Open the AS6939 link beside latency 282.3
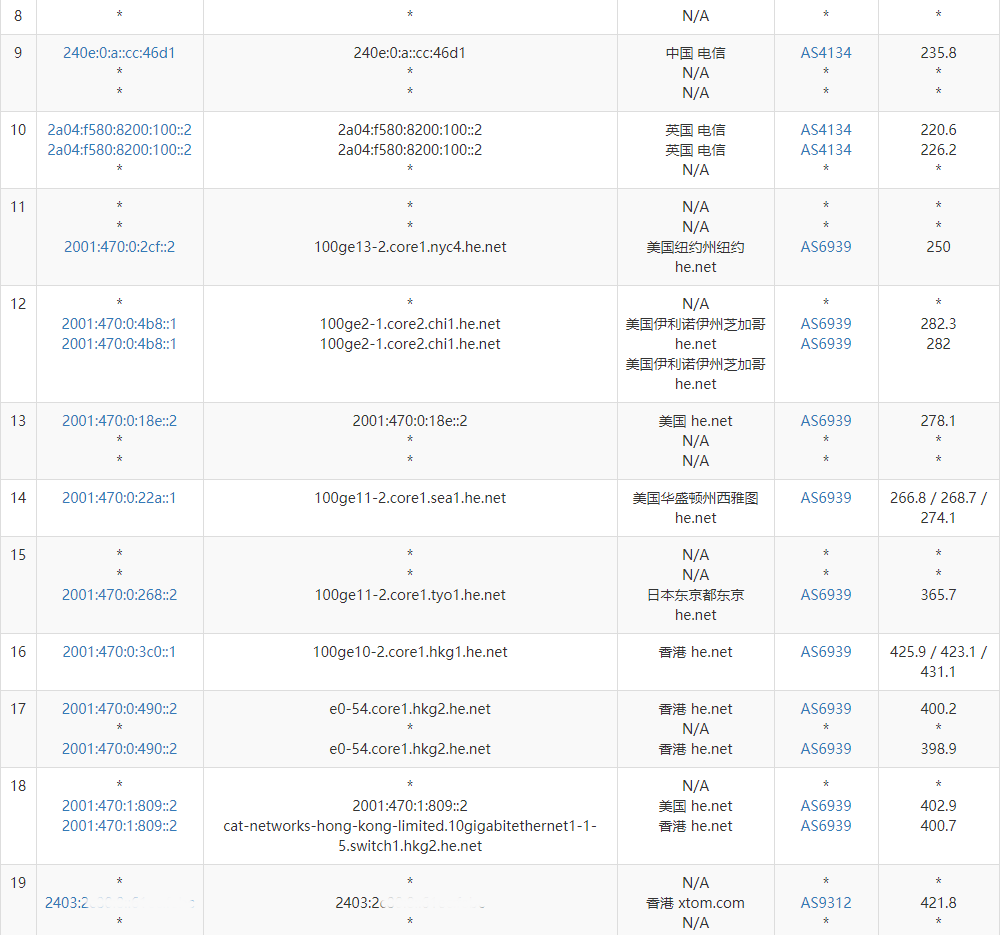The width and height of the screenshot is (1000, 935). point(826,324)
